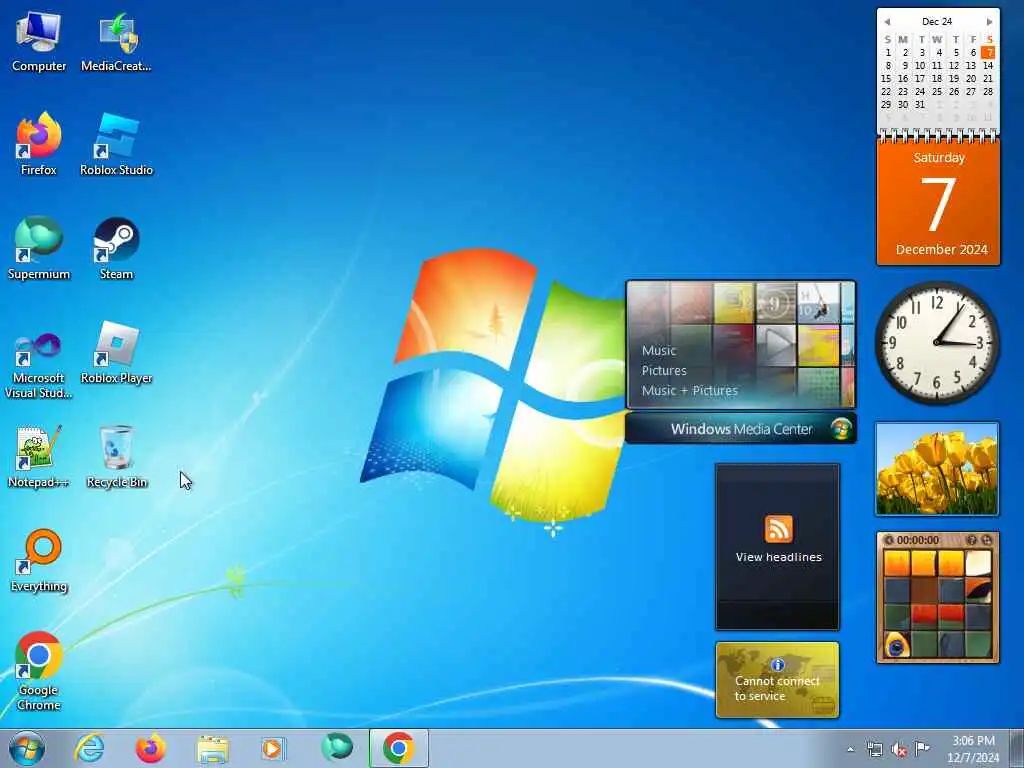Go to next month in calendar gadget
The width and height of the screenshot is (1024, 768).
coord(989,22)
